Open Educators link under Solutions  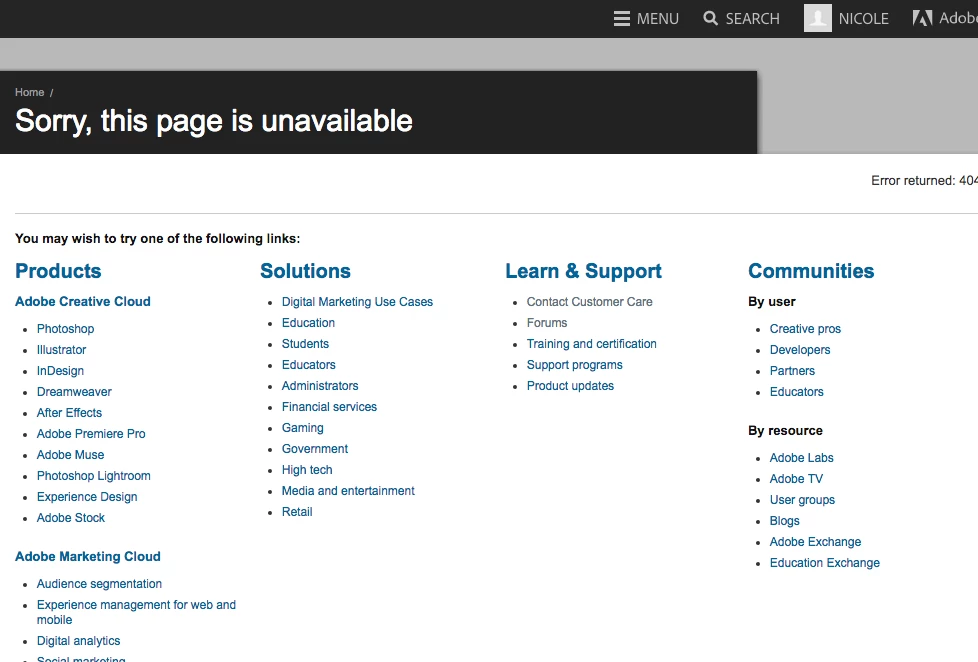coord(309,365)
